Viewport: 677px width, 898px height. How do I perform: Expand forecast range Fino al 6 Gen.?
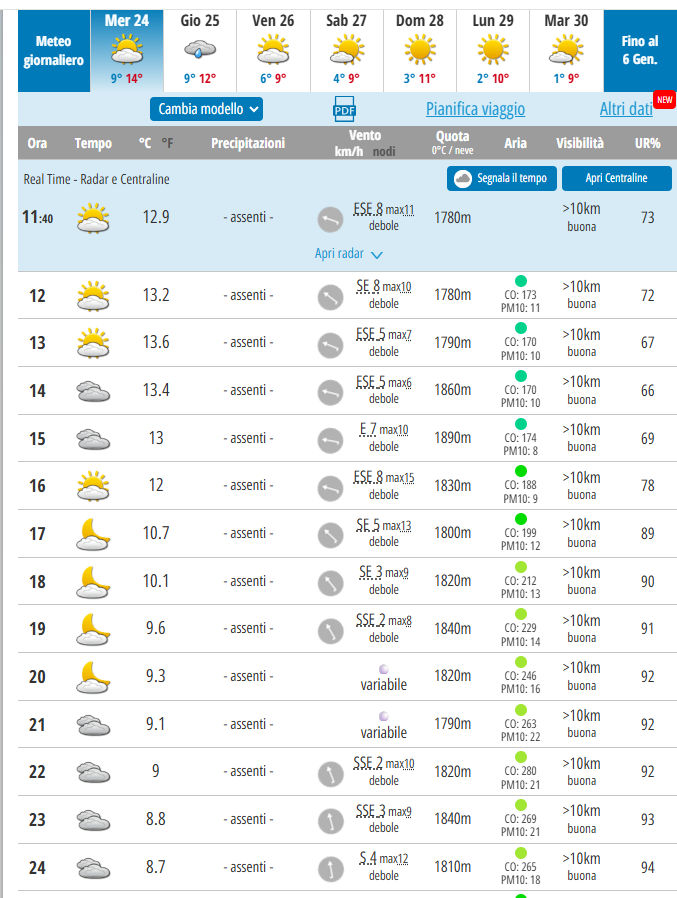pyautogui.click(x=639, y=50)
